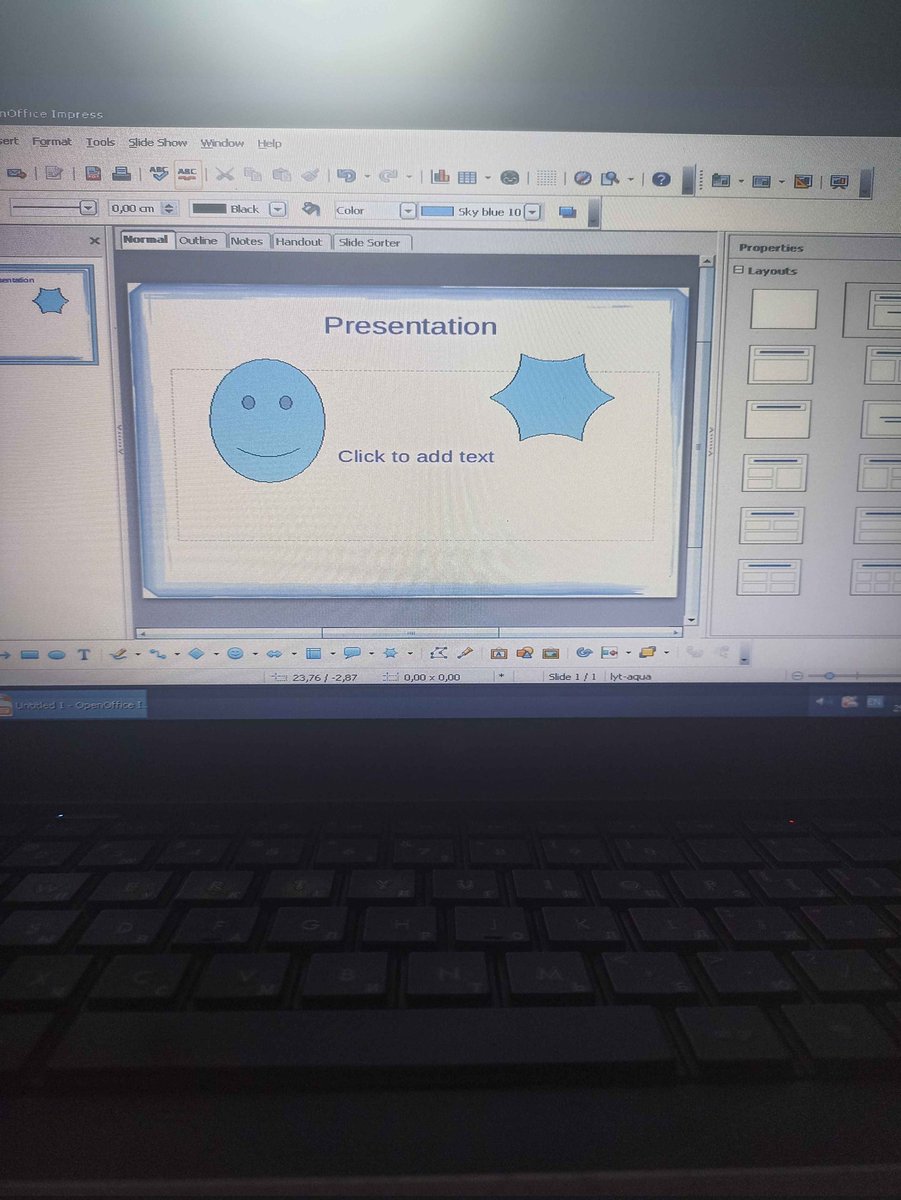
Task: Toggle AutoSpellcheck icon
Action: click(187, 175)
